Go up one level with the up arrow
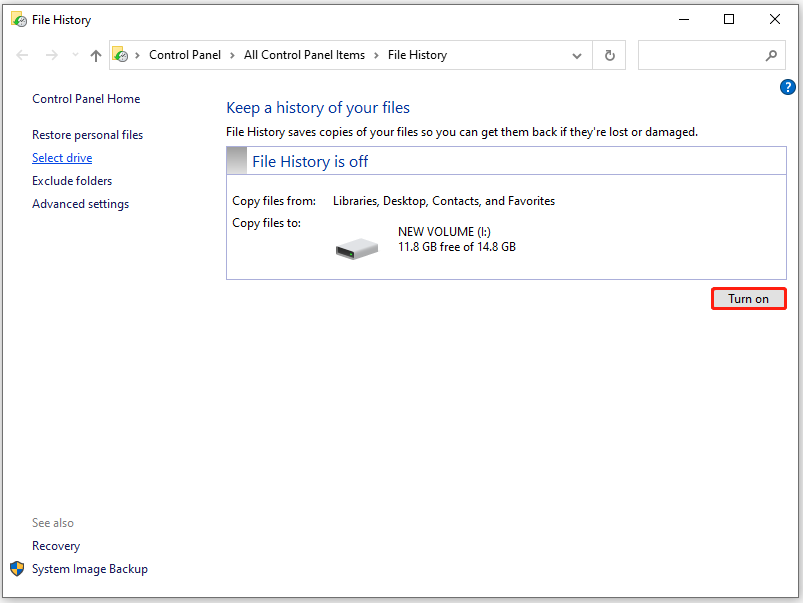Image resolution: width=803 pixels, height=603 pixels. 96,55
